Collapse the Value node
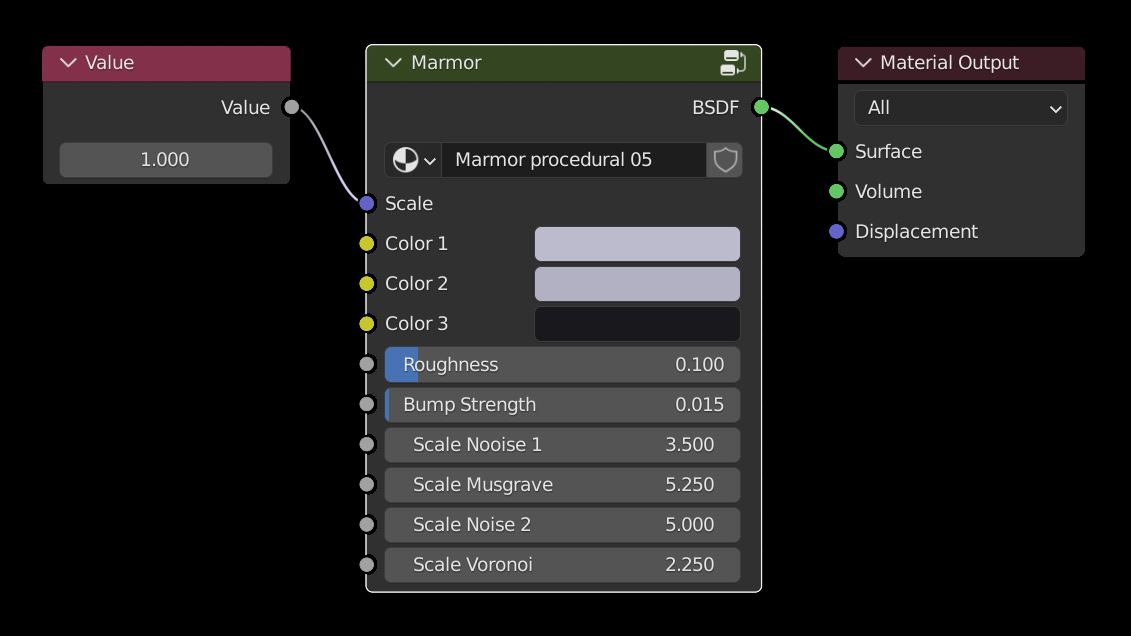Screen dimensions: 1131x636 tap(68, 63)
